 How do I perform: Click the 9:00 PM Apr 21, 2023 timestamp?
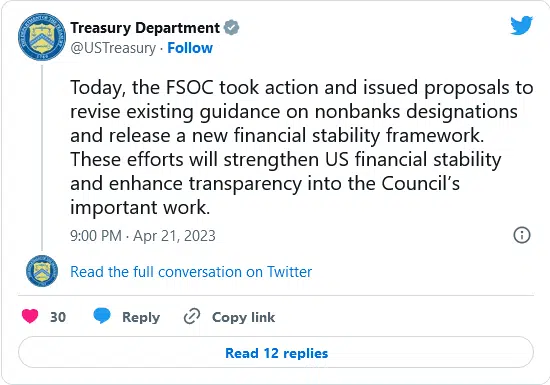143,236
